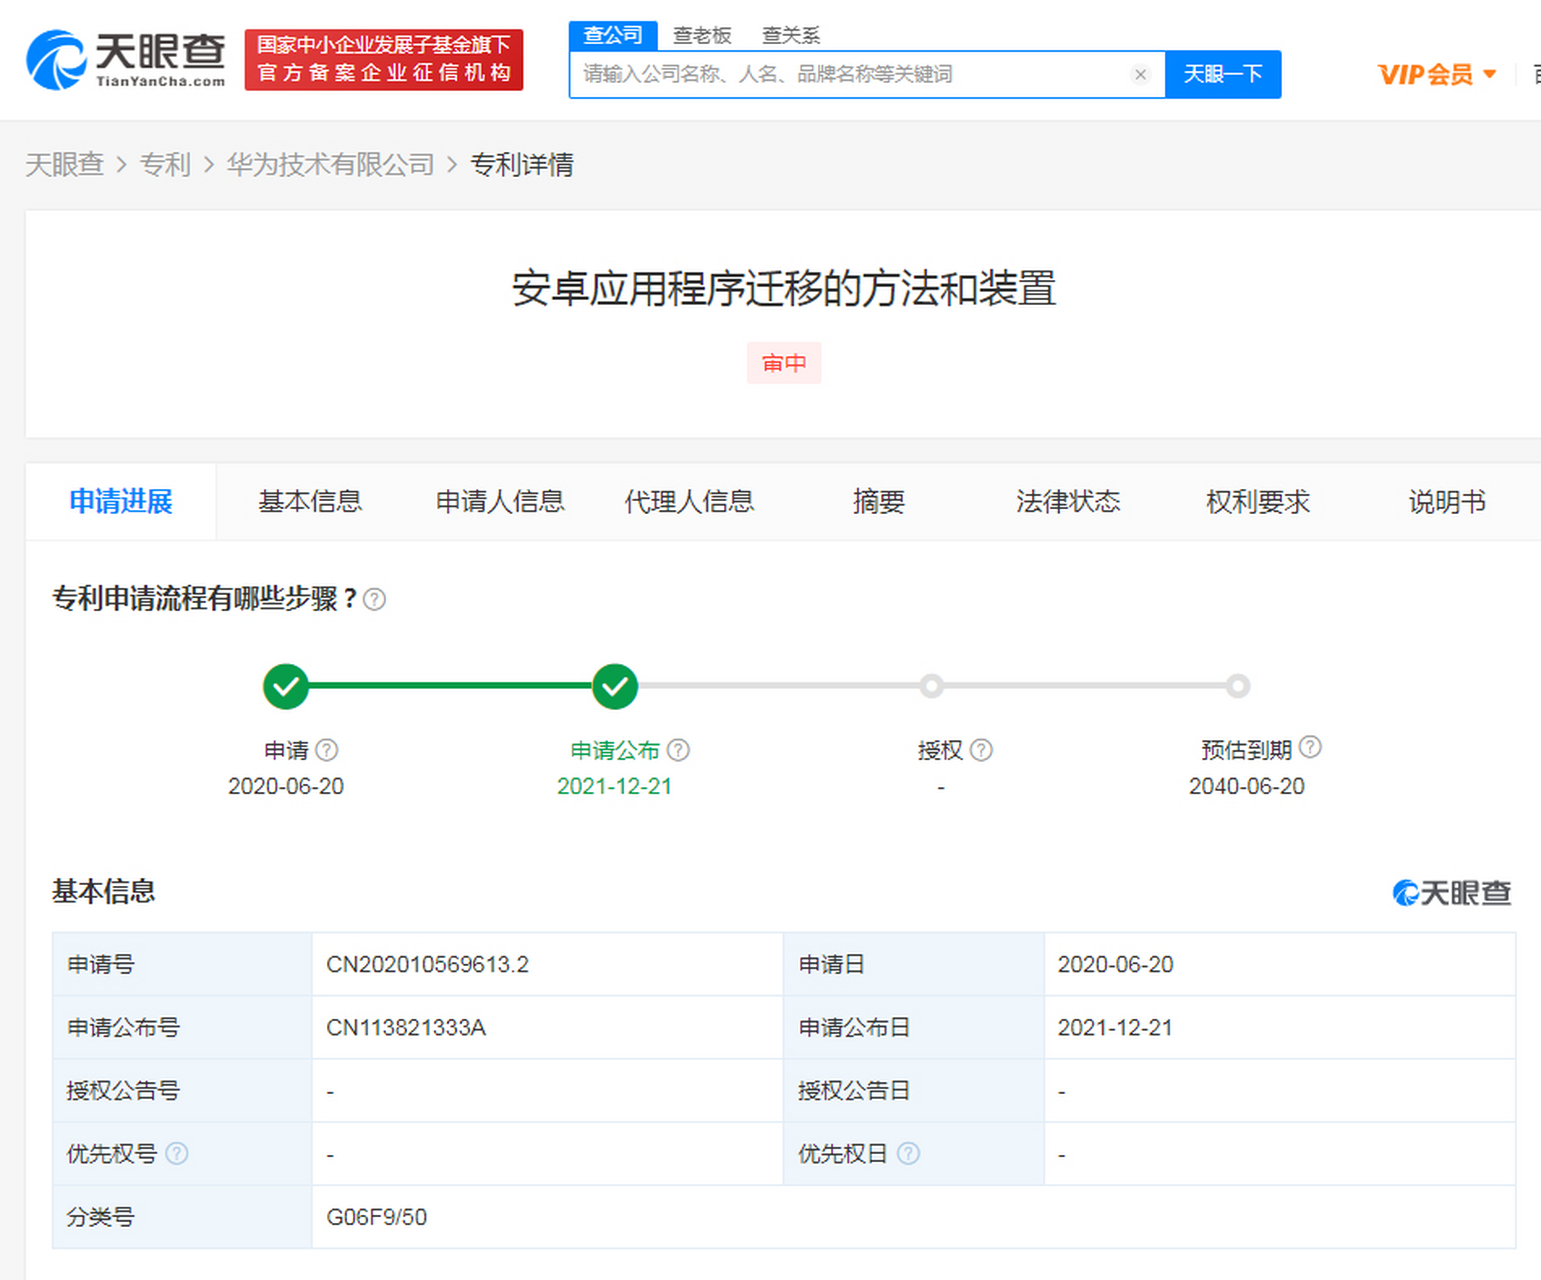Switch to the 申请人信息 tab

click(500, 502)
